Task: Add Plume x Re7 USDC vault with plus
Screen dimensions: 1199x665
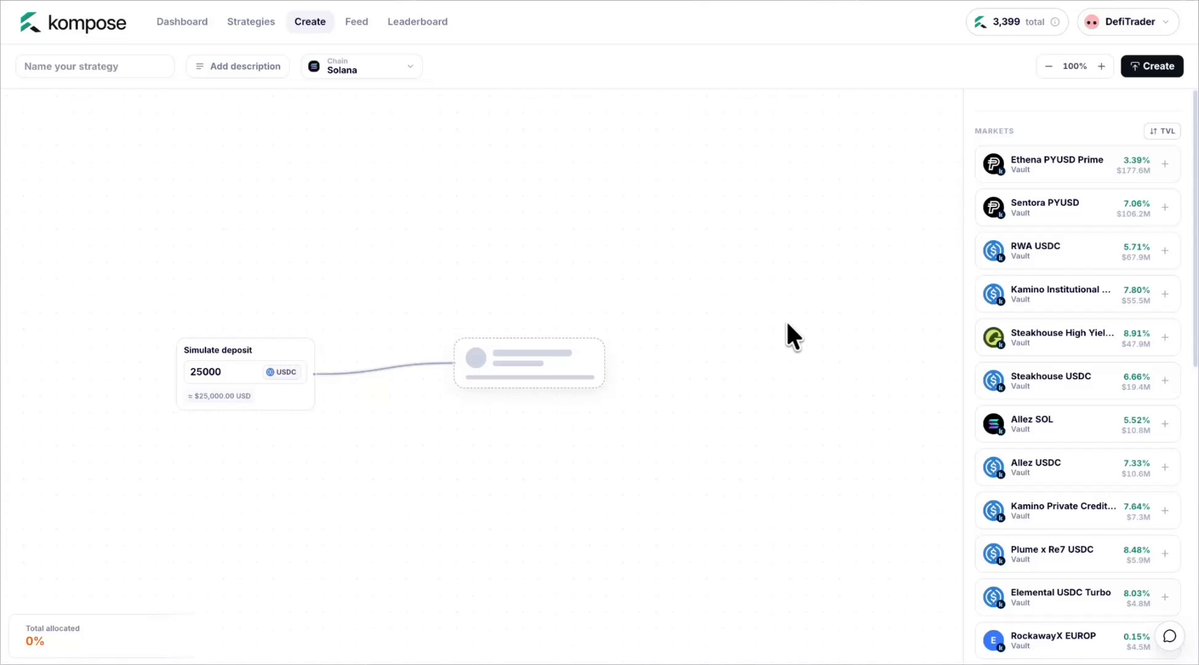Action: (x=1165, y=554)
